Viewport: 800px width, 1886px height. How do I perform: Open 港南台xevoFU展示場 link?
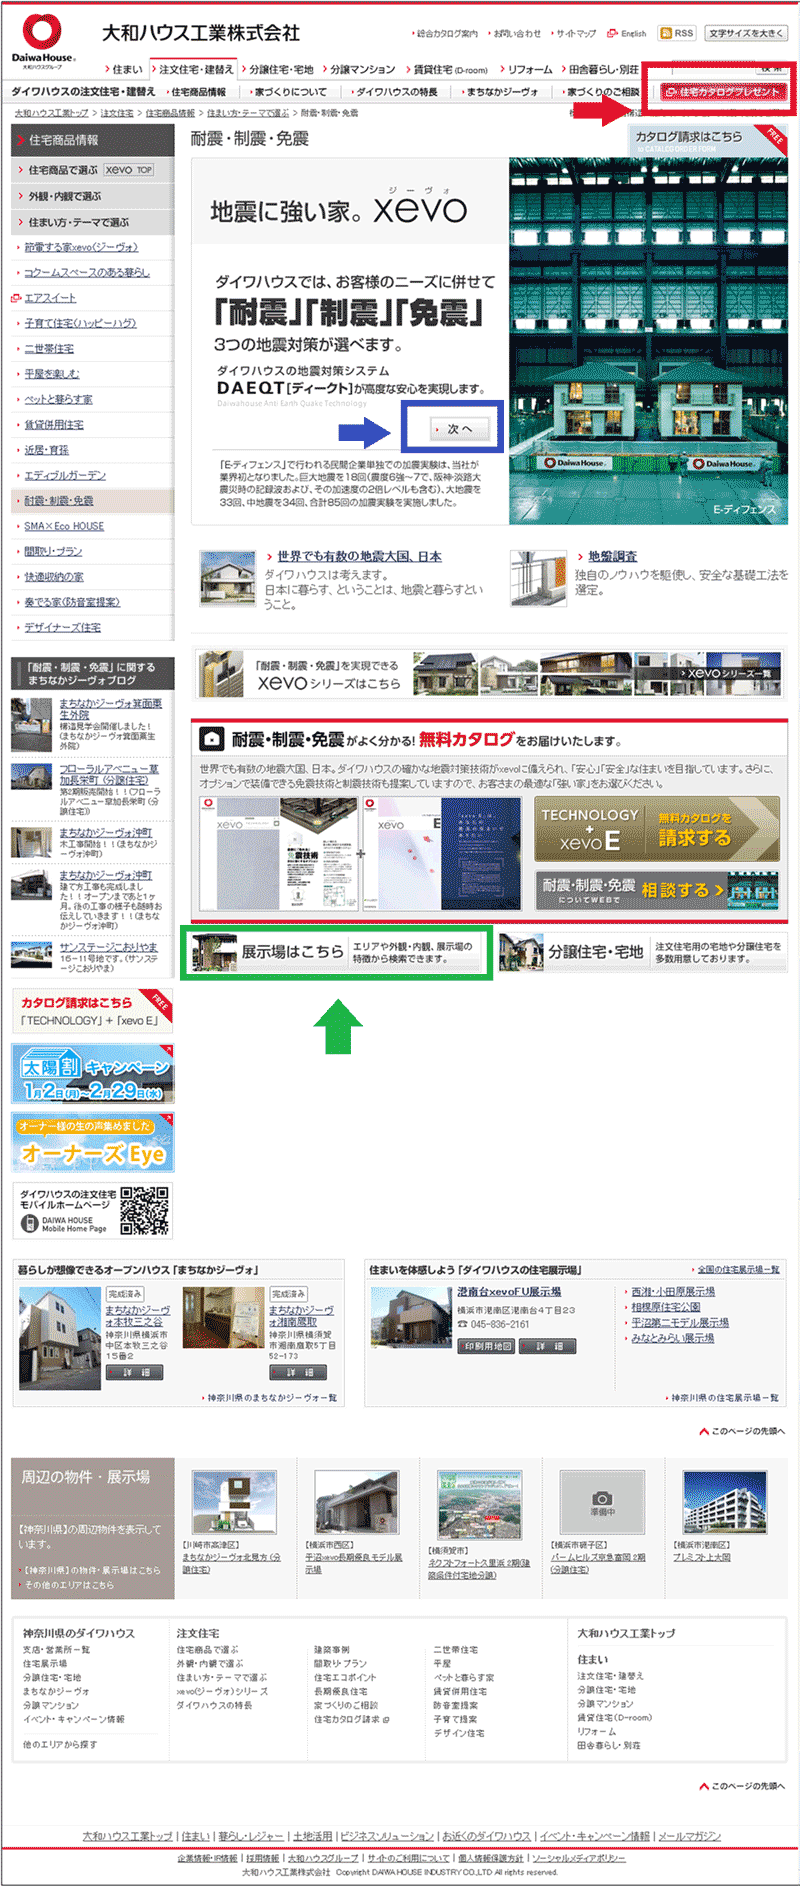509,1292
